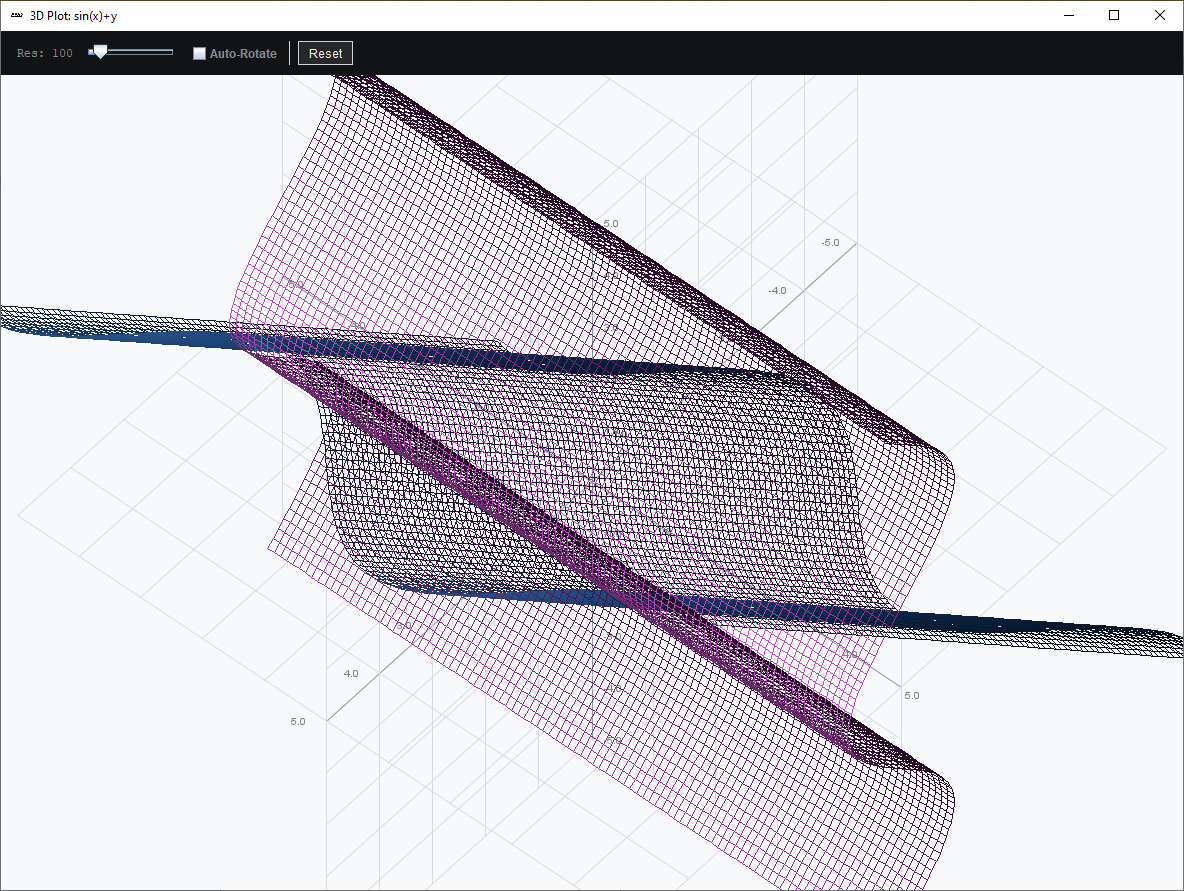This screenshot has height=891, width=1184.
Task: Click the '-5.0' axis label
Action: (830, 242)
